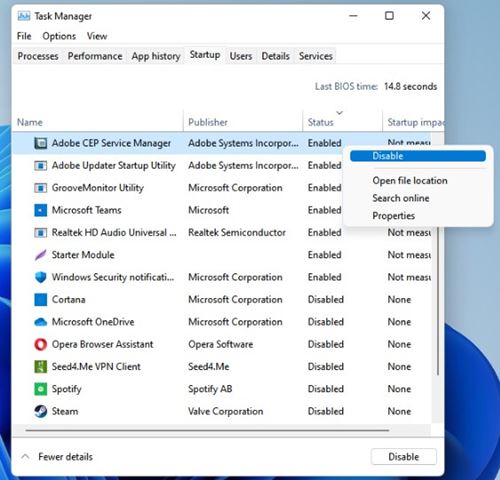Select Open file location menu entry
The height and width of the screenshot is (480, 500).
click(410, 181)
